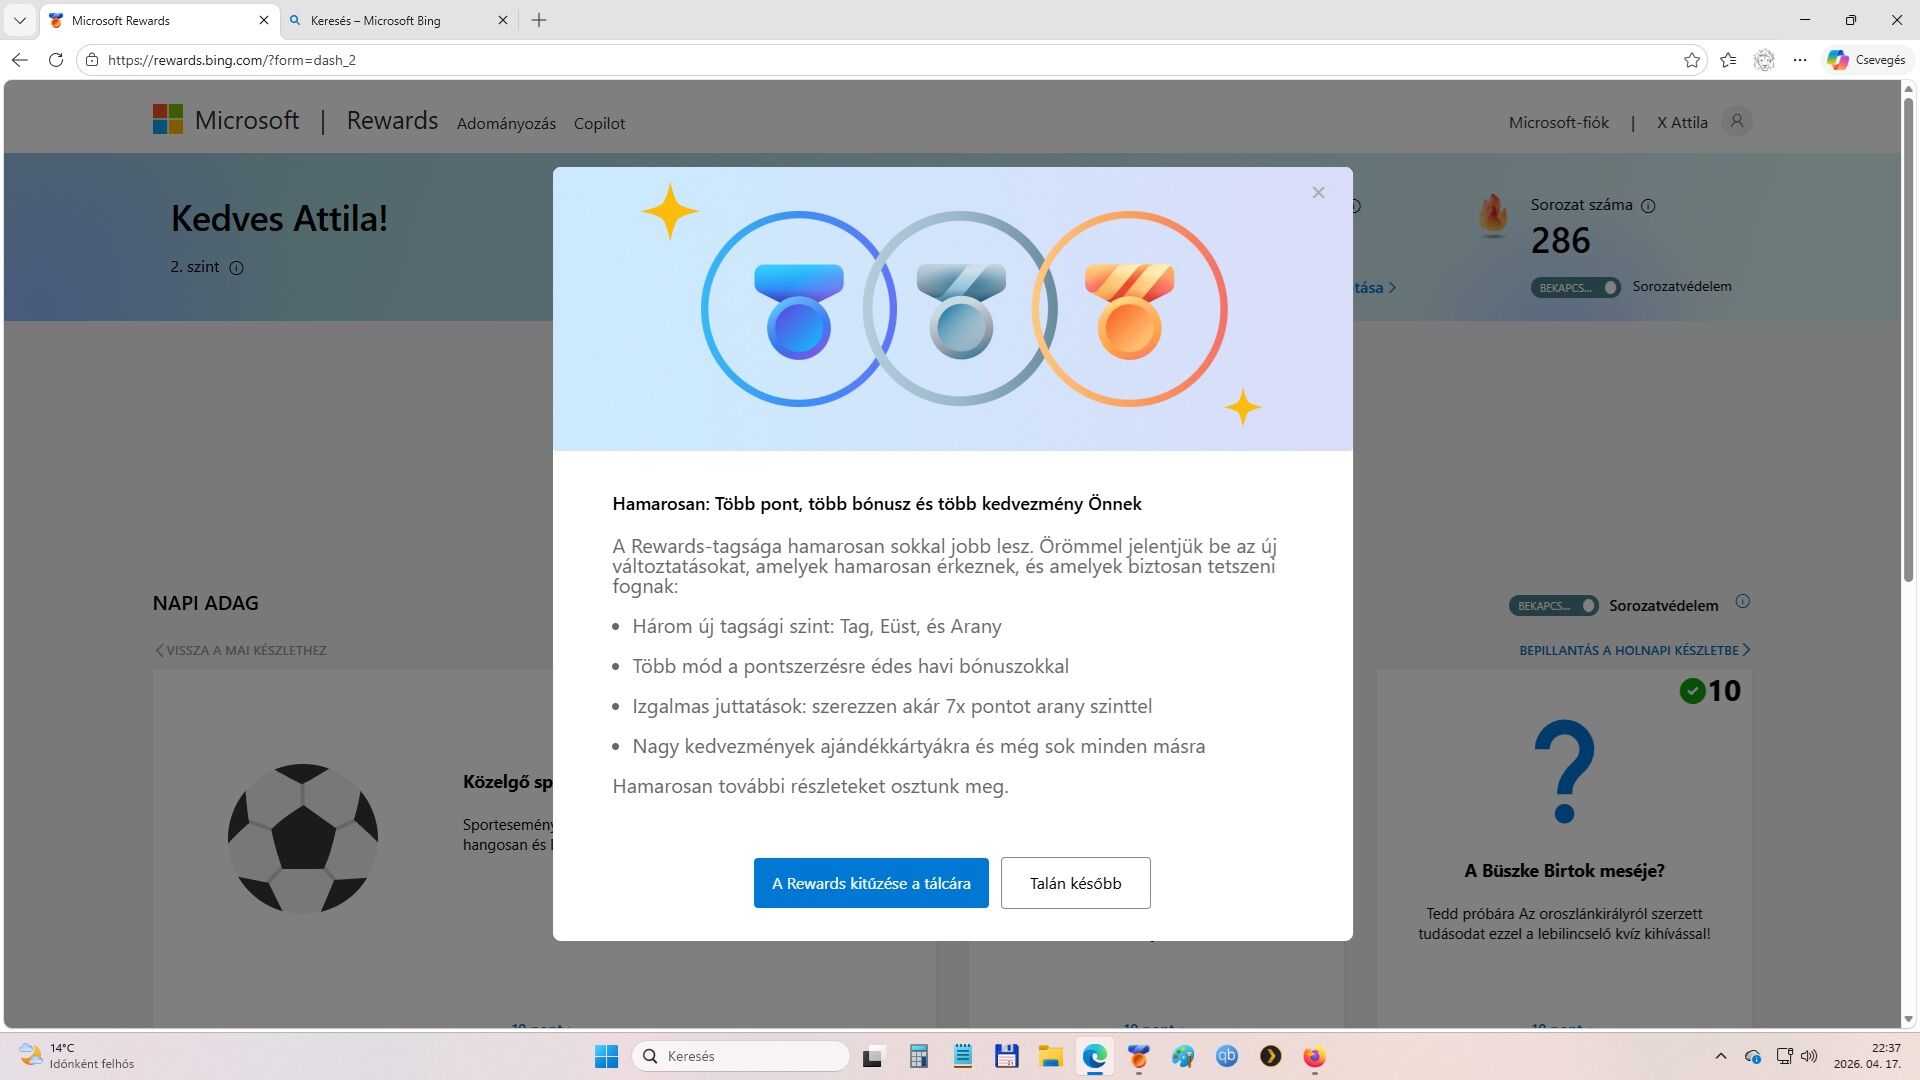Refresh the page with reload icon

coord(56,60)
